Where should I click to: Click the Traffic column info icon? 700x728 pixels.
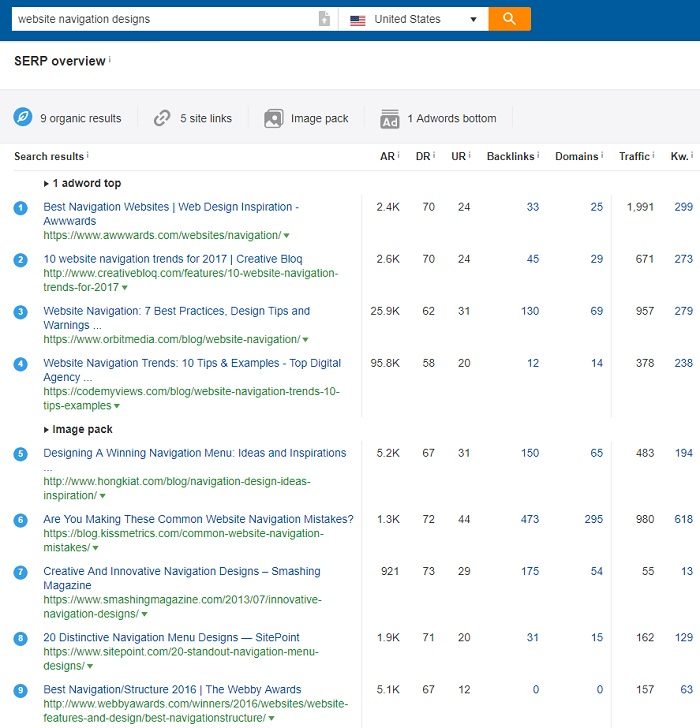[x=653, y=155]
